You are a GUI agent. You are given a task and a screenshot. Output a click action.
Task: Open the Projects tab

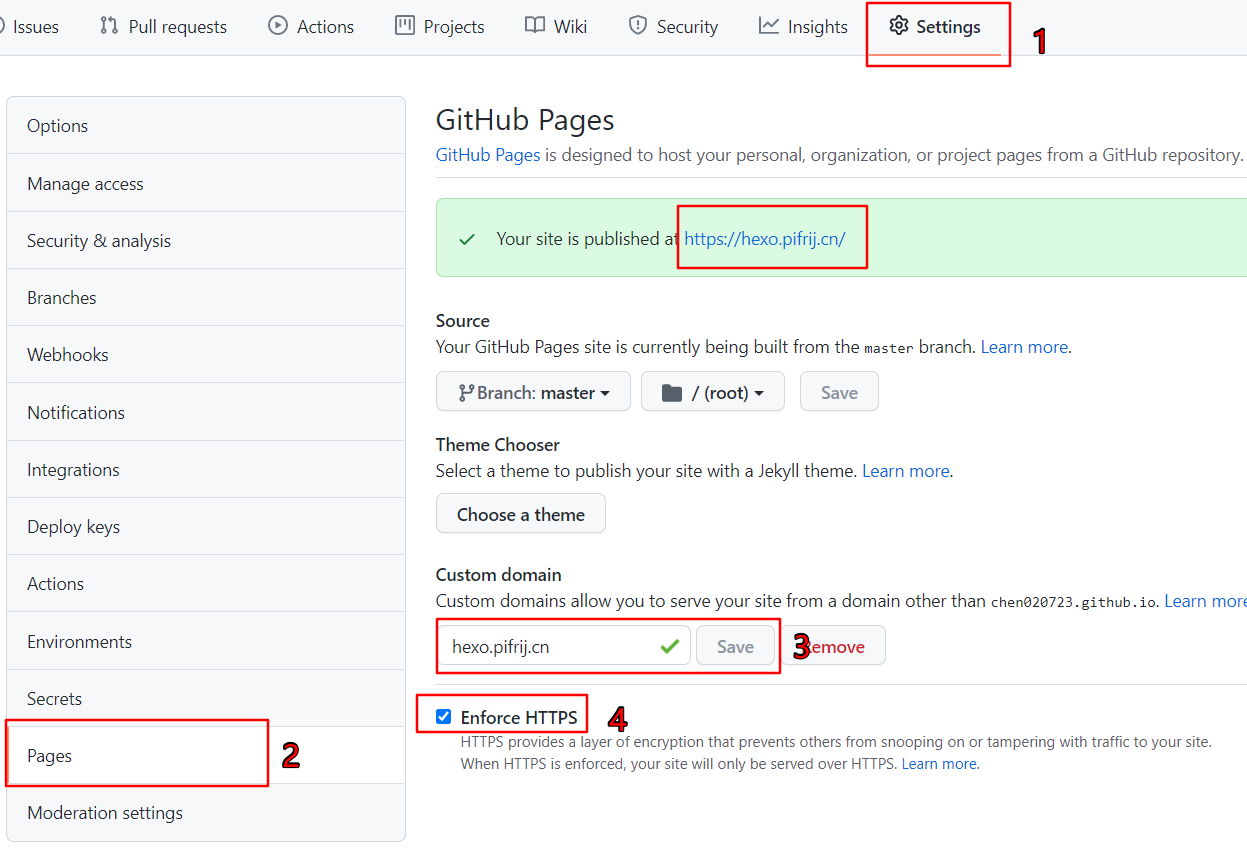440,27
